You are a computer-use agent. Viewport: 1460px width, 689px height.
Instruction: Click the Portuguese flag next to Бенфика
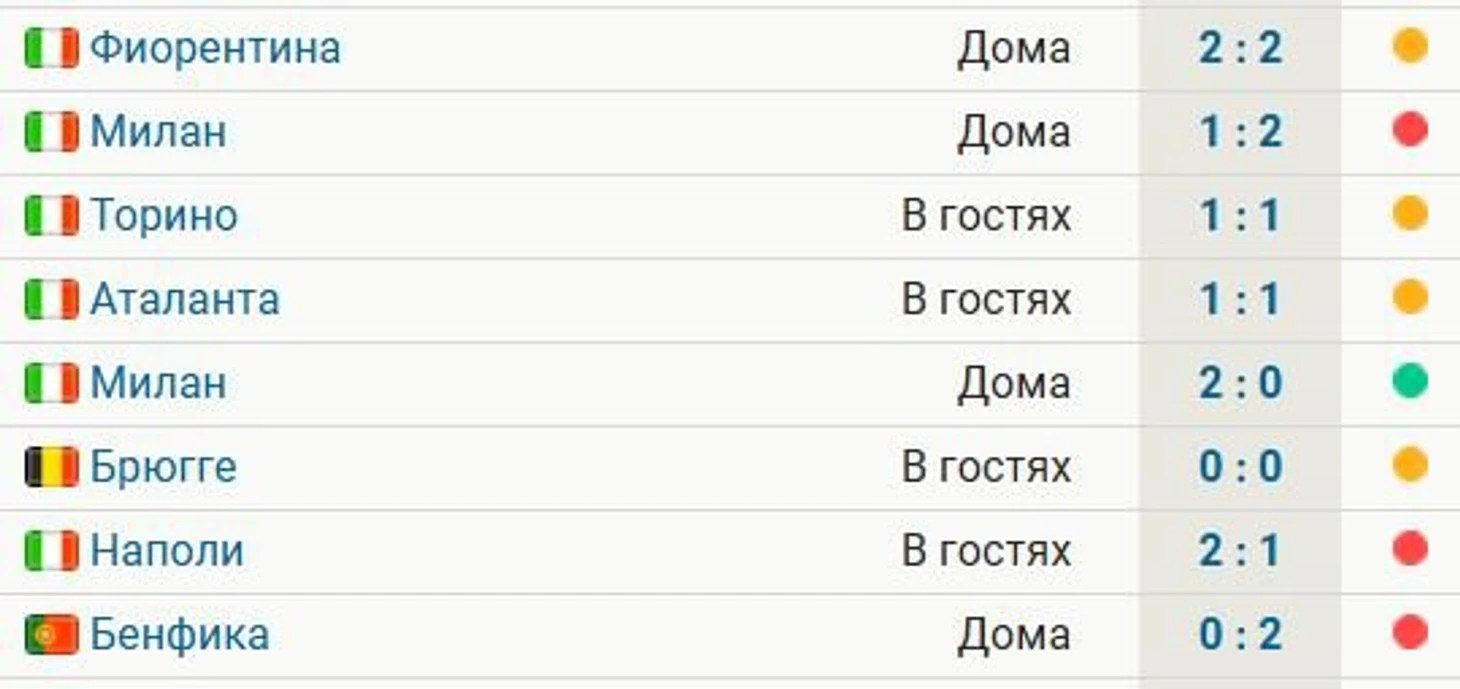pyautogui.click(x=52, y=635)
